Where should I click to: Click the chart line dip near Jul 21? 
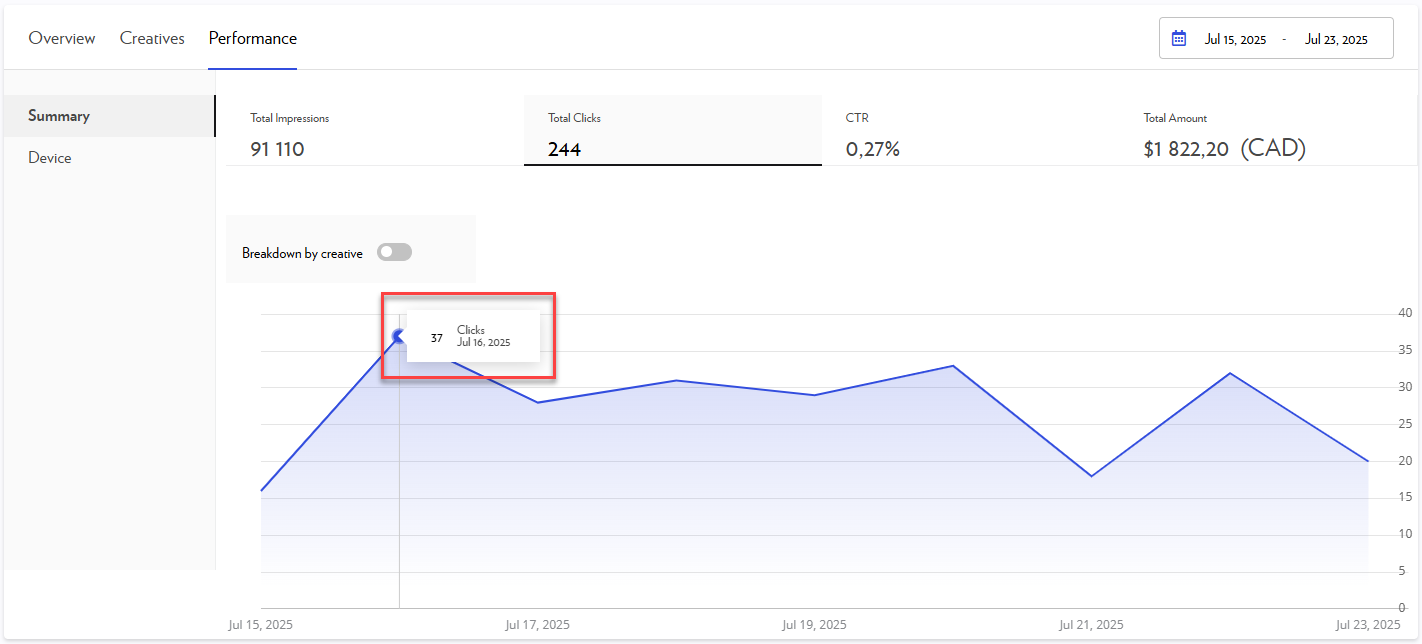[x=1091, y=476]
